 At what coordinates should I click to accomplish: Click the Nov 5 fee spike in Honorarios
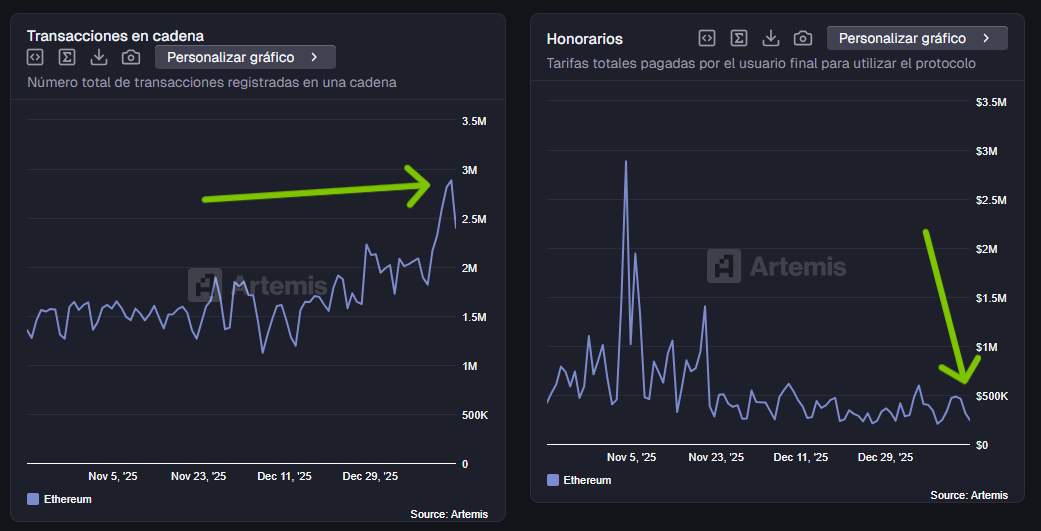pyautogui.click(x=626, y=161)
